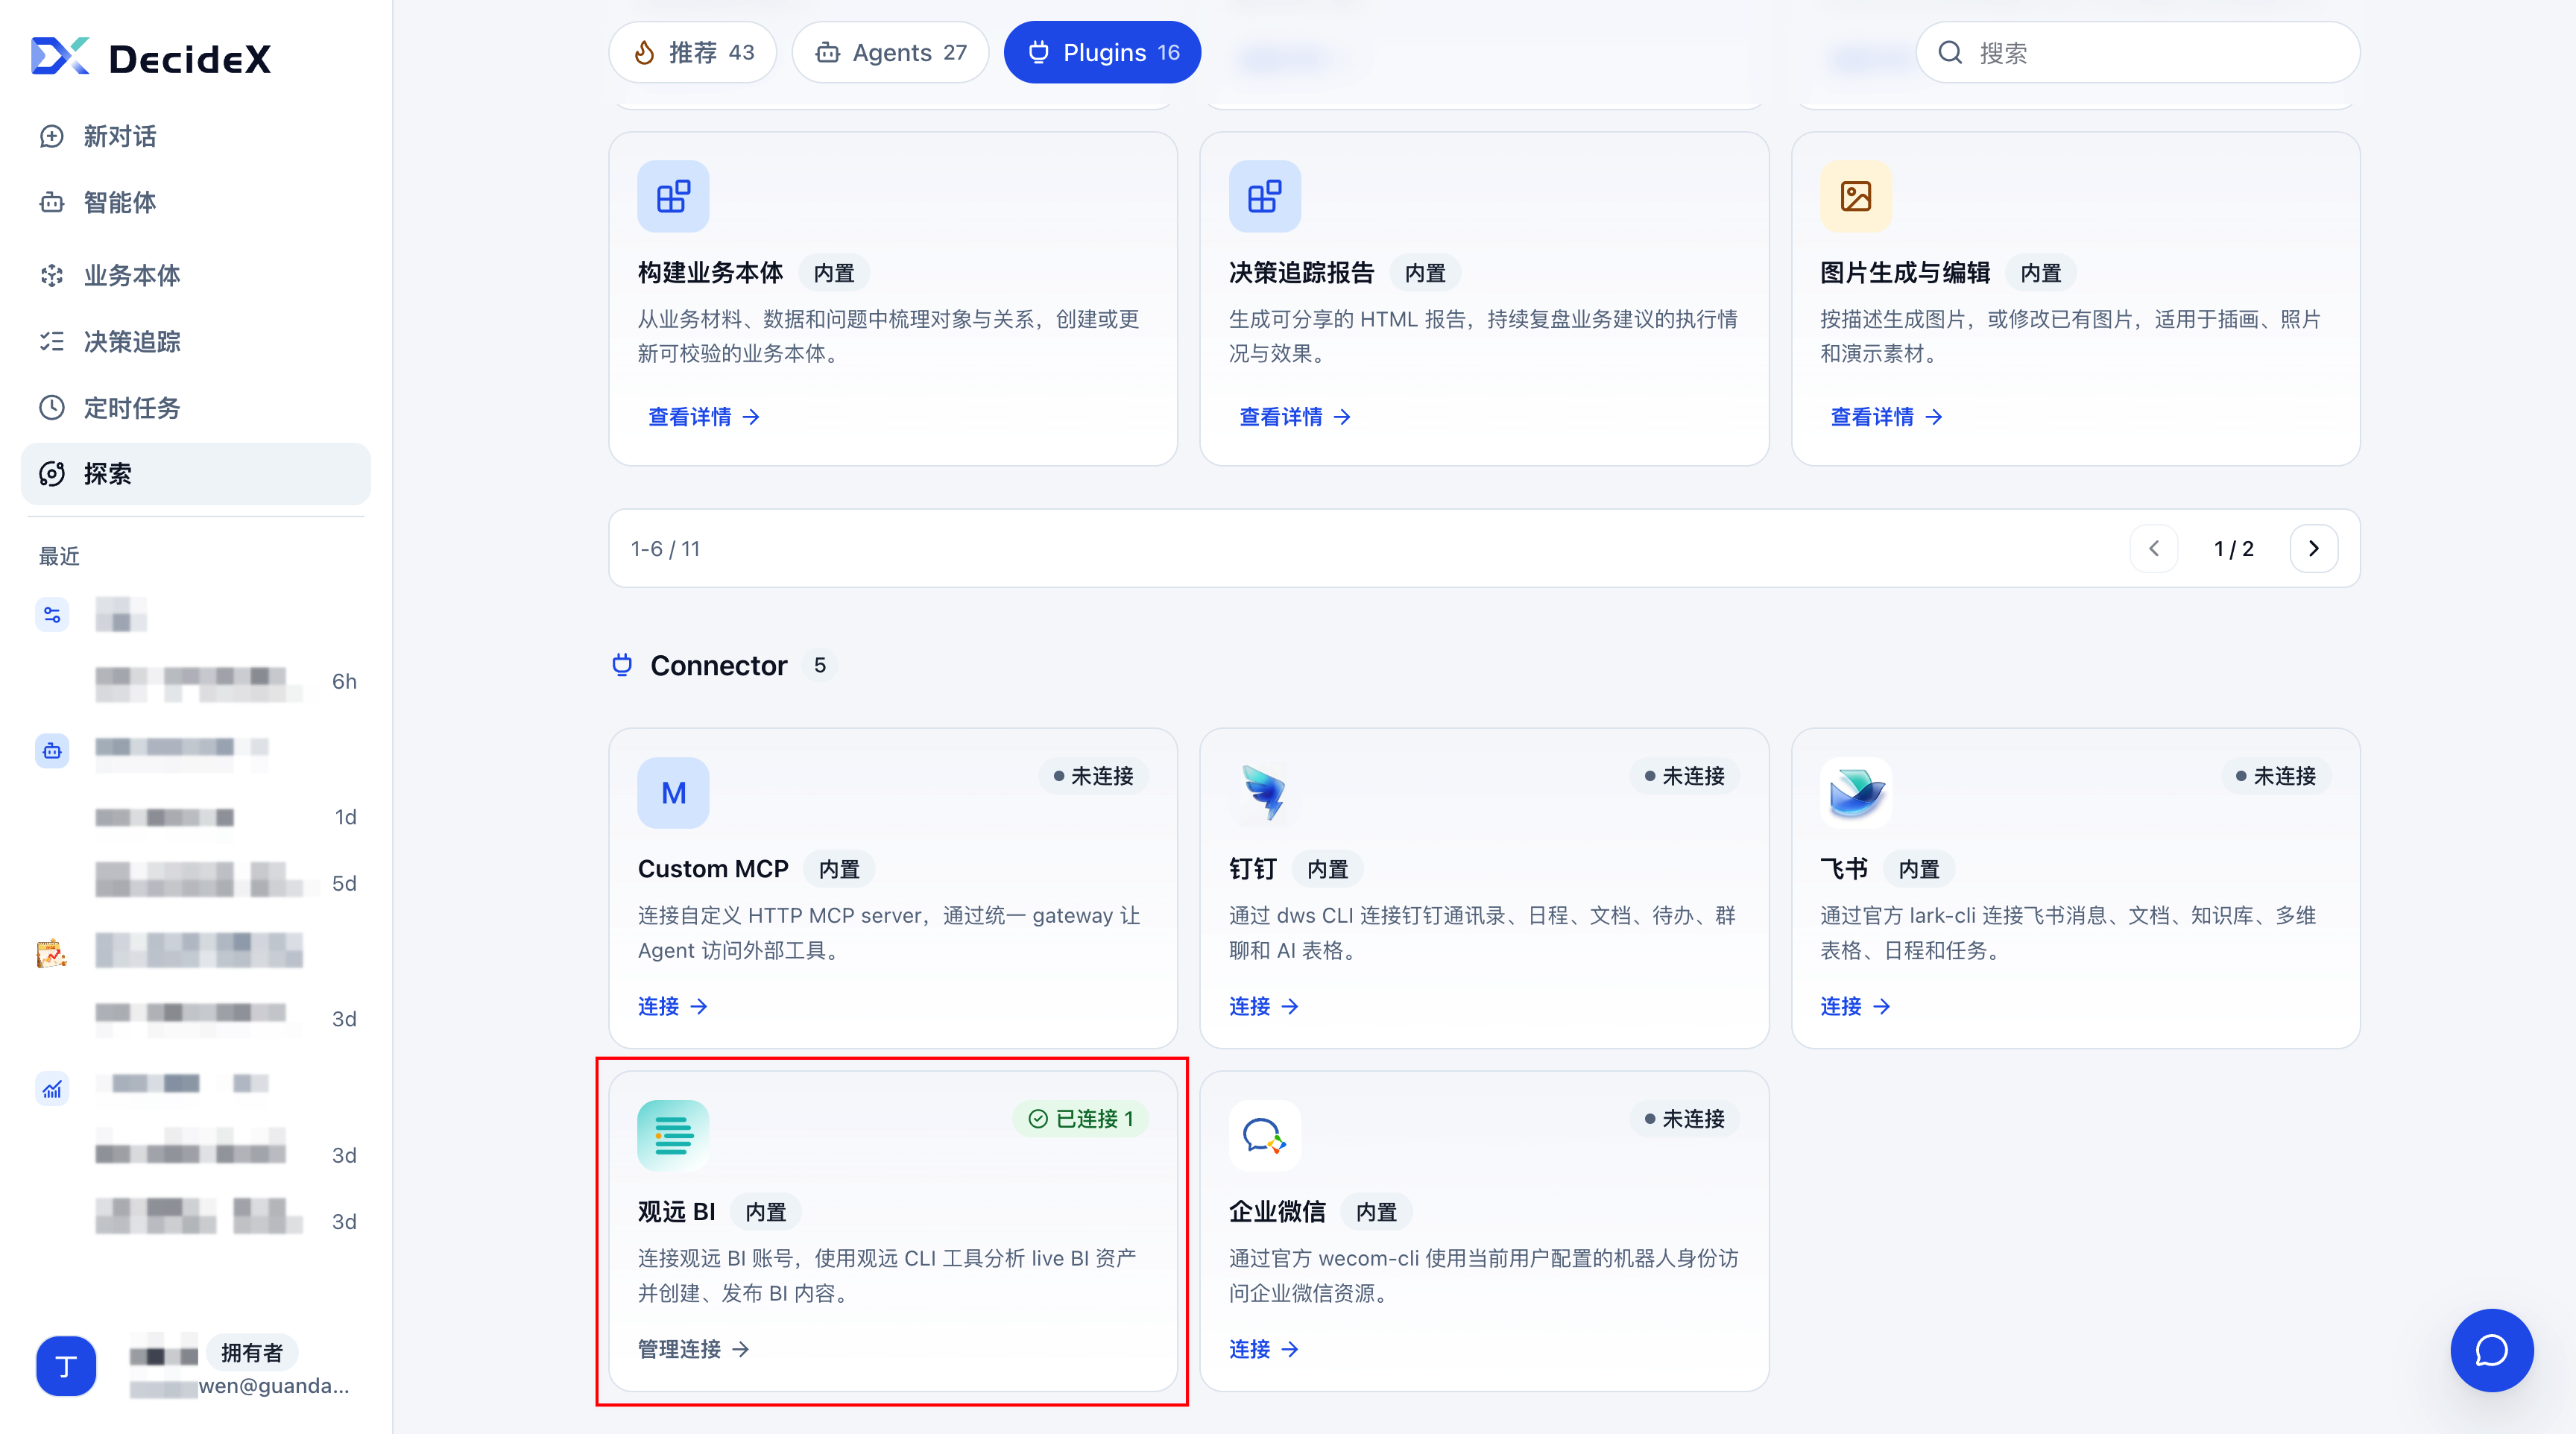Select the Plugins 16 tab
The image size is (2576, 1434).
point(1102,52)
